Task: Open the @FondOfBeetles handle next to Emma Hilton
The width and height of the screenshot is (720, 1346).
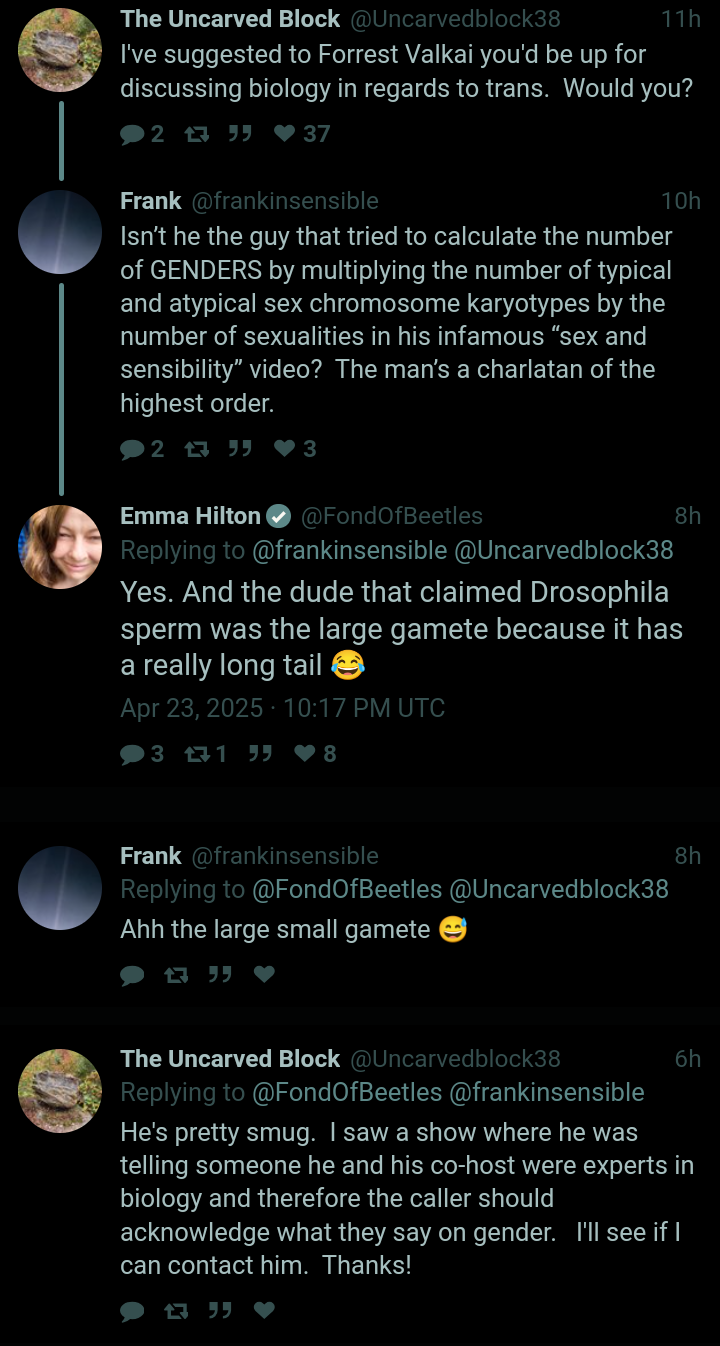Action: click(x=391, y=516)
